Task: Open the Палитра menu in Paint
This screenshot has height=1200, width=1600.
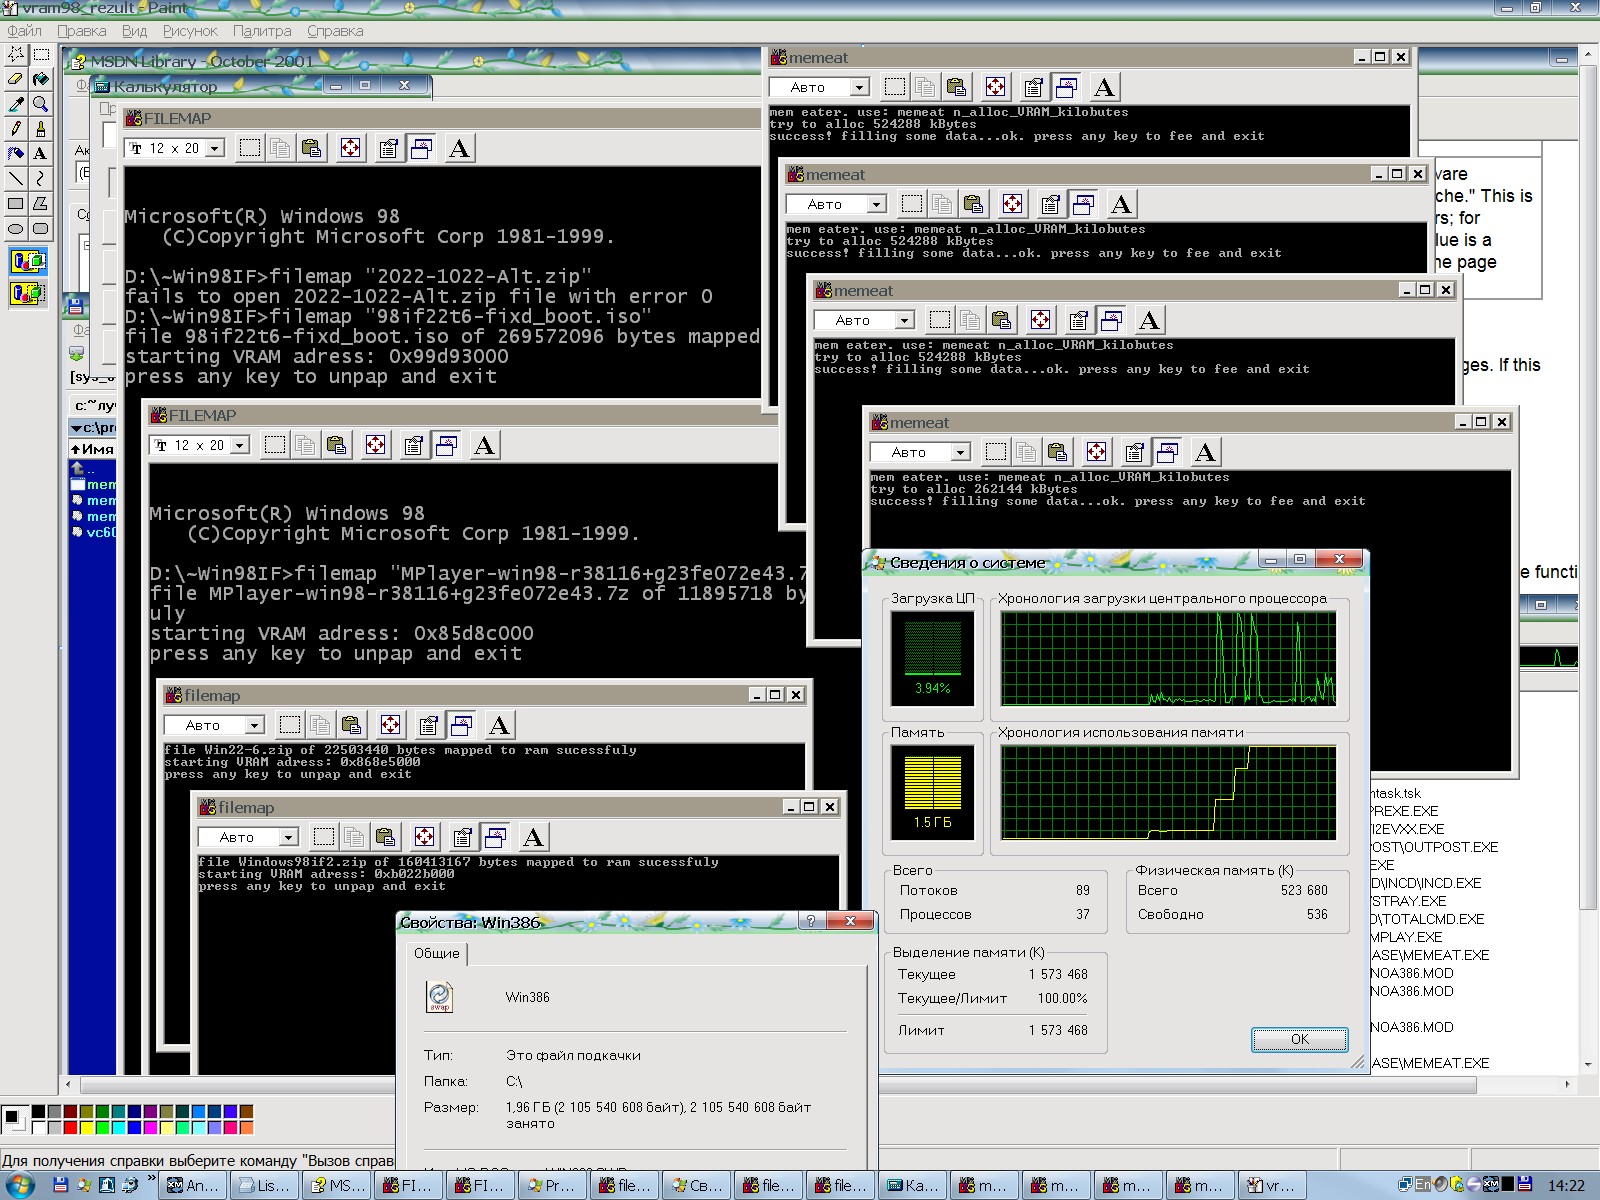Action: click(x=262, y=31)
